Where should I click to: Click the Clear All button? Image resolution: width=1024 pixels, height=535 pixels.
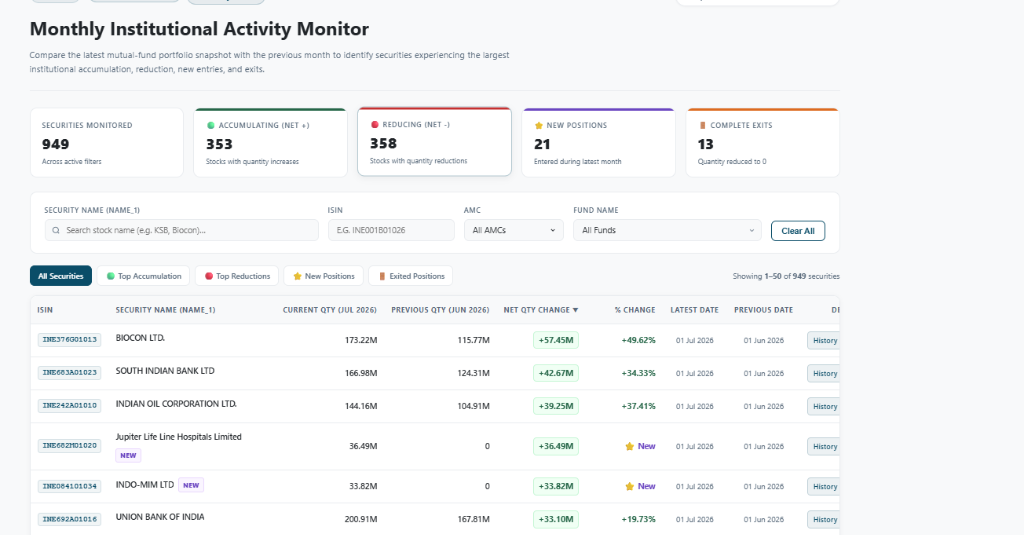pos(797,231)
